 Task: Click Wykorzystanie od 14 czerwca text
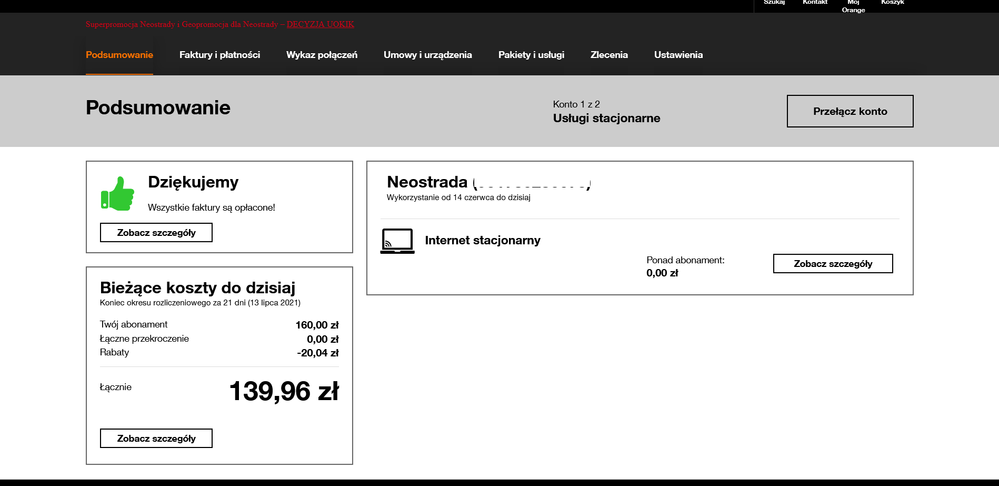click(x=459, y=197)
